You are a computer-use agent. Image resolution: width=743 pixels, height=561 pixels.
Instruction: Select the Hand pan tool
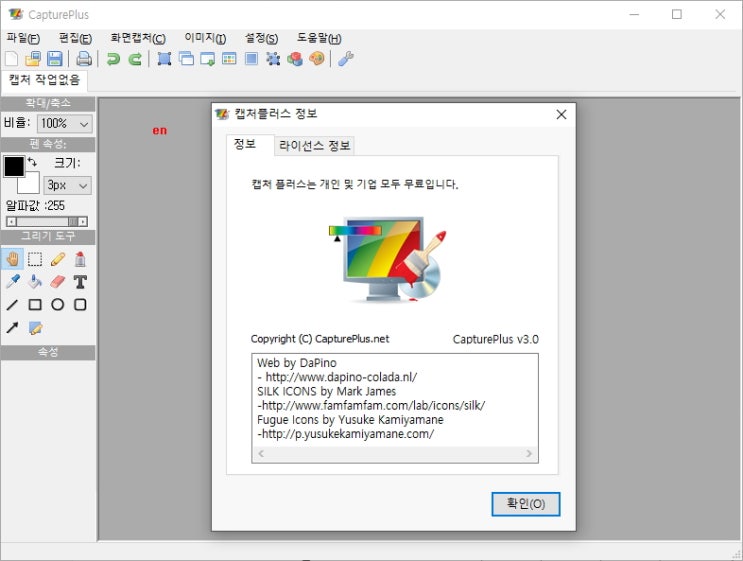click(x=12, y=259)
